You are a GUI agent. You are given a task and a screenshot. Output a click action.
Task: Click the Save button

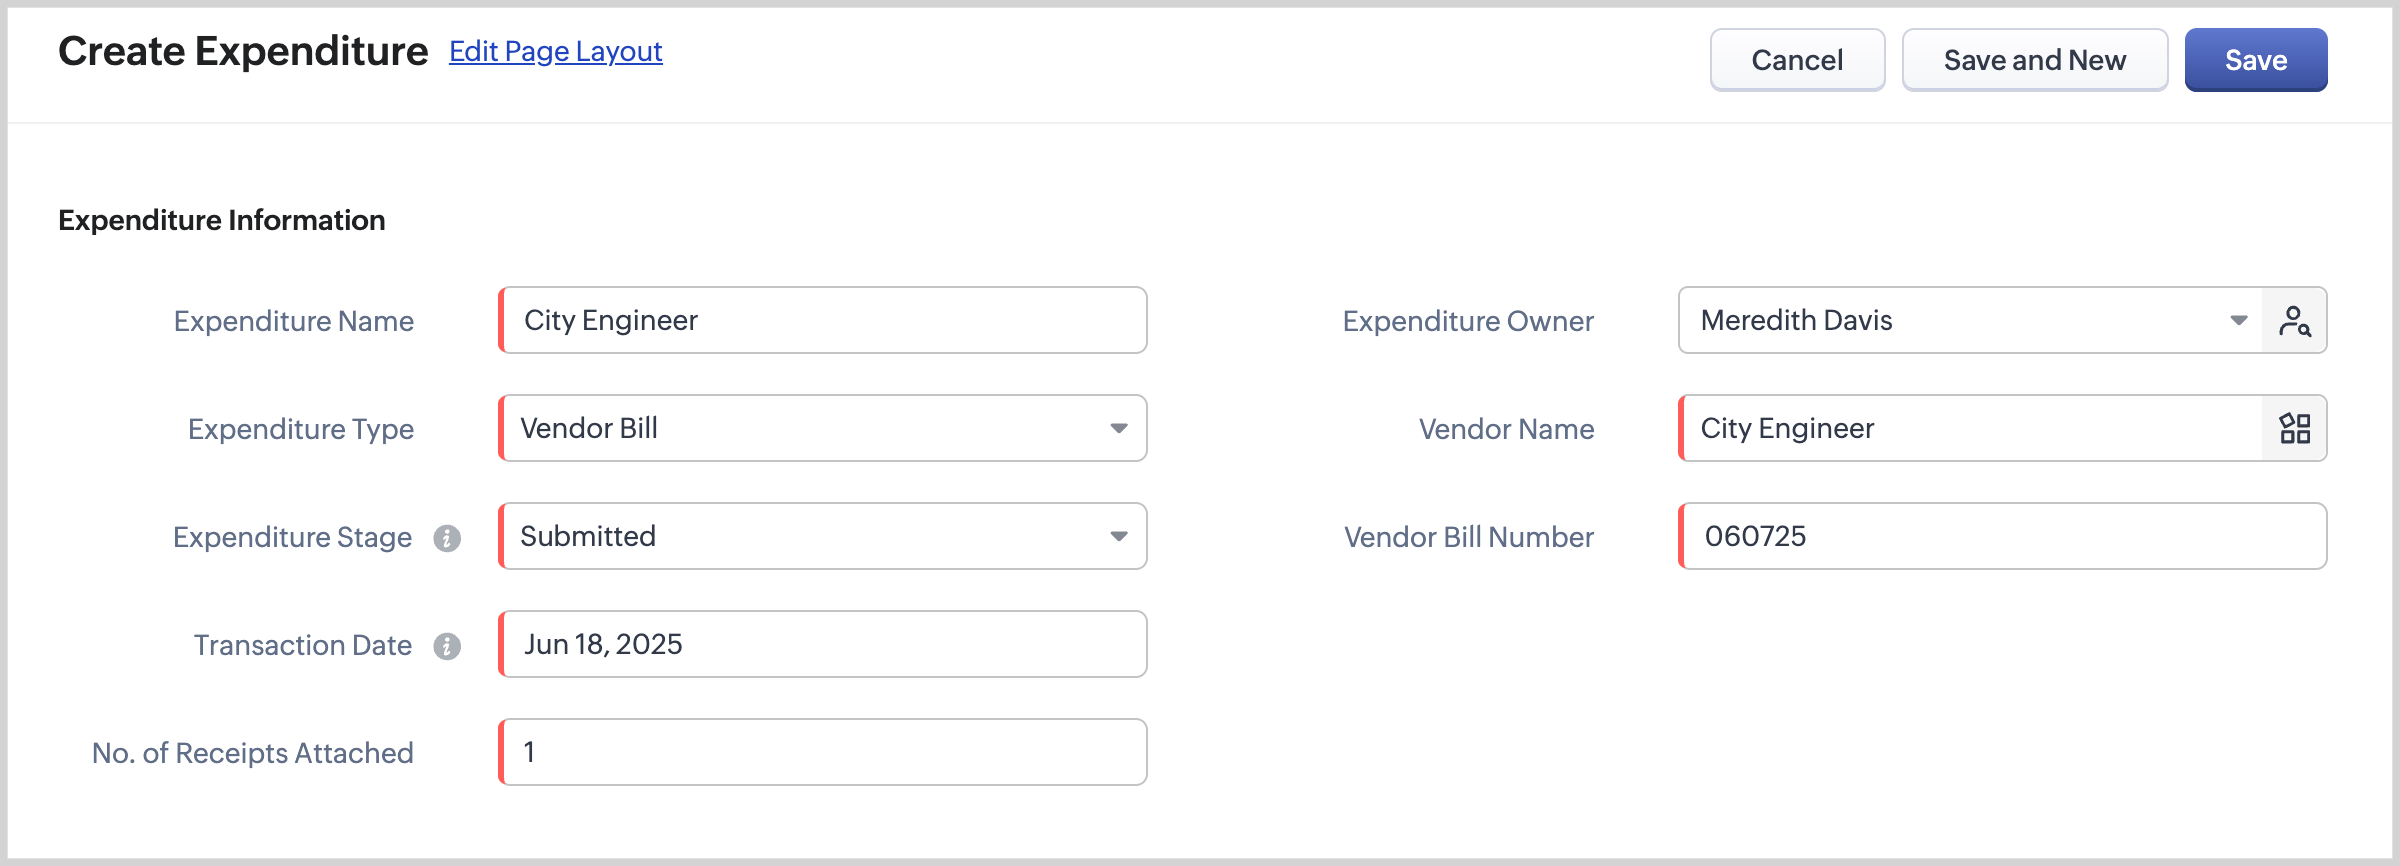(x=2255, y=60)
